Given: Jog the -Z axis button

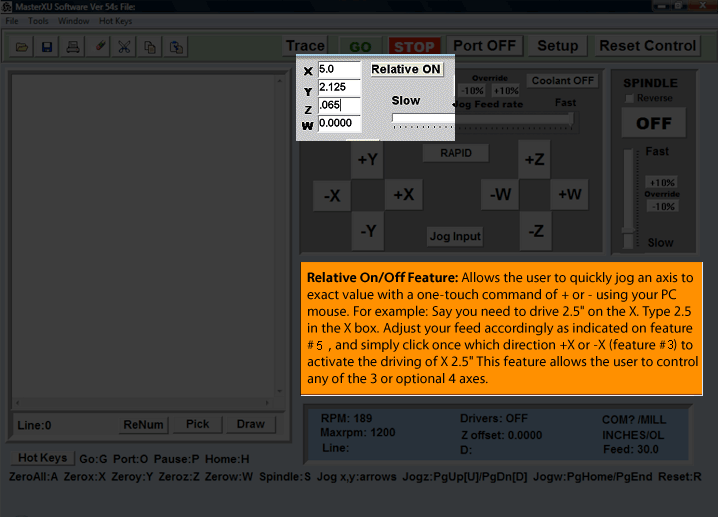Looking at the screenshot, I should click(536, 231).
